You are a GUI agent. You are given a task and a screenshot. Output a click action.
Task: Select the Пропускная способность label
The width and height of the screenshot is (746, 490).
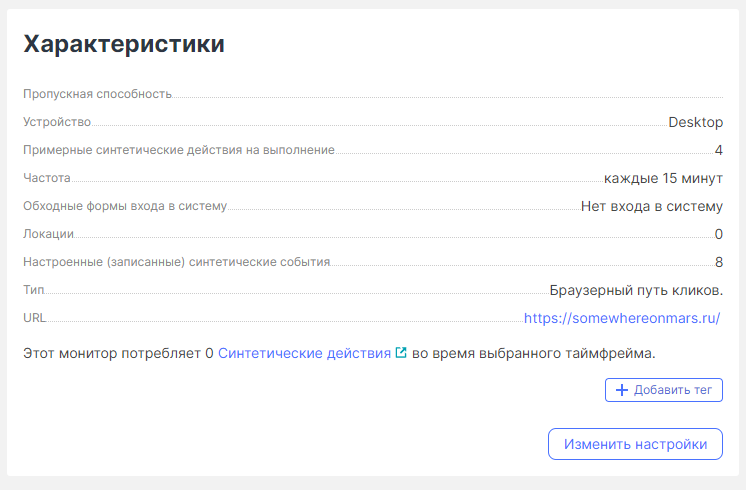[x=97, y=94]
